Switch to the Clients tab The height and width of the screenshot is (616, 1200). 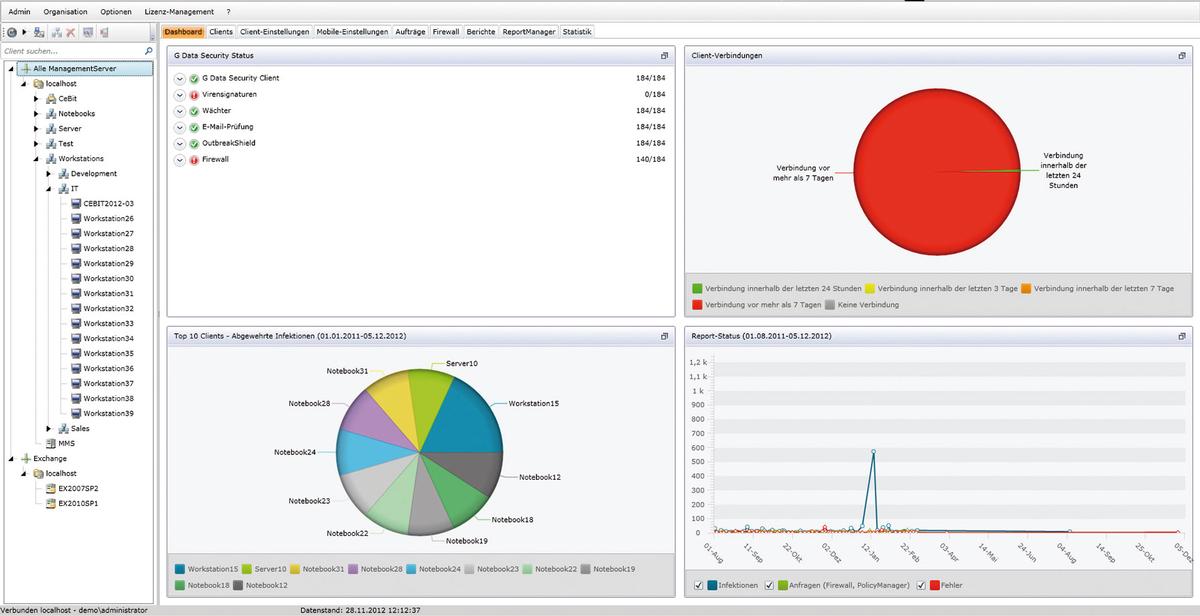click(221, 32)
